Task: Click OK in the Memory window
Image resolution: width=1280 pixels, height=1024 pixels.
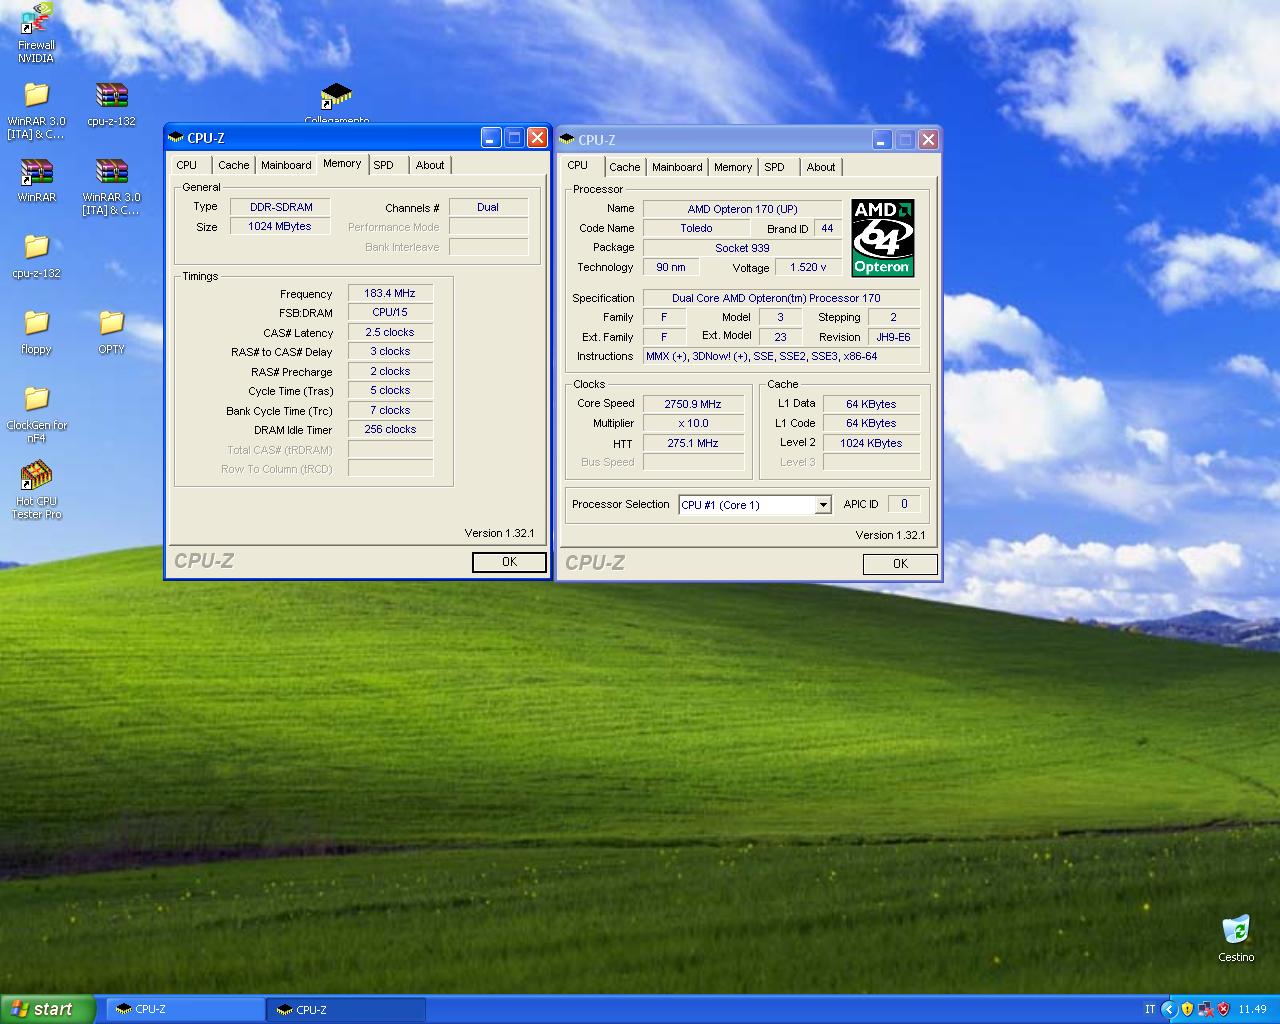Action: pos(509,562)
